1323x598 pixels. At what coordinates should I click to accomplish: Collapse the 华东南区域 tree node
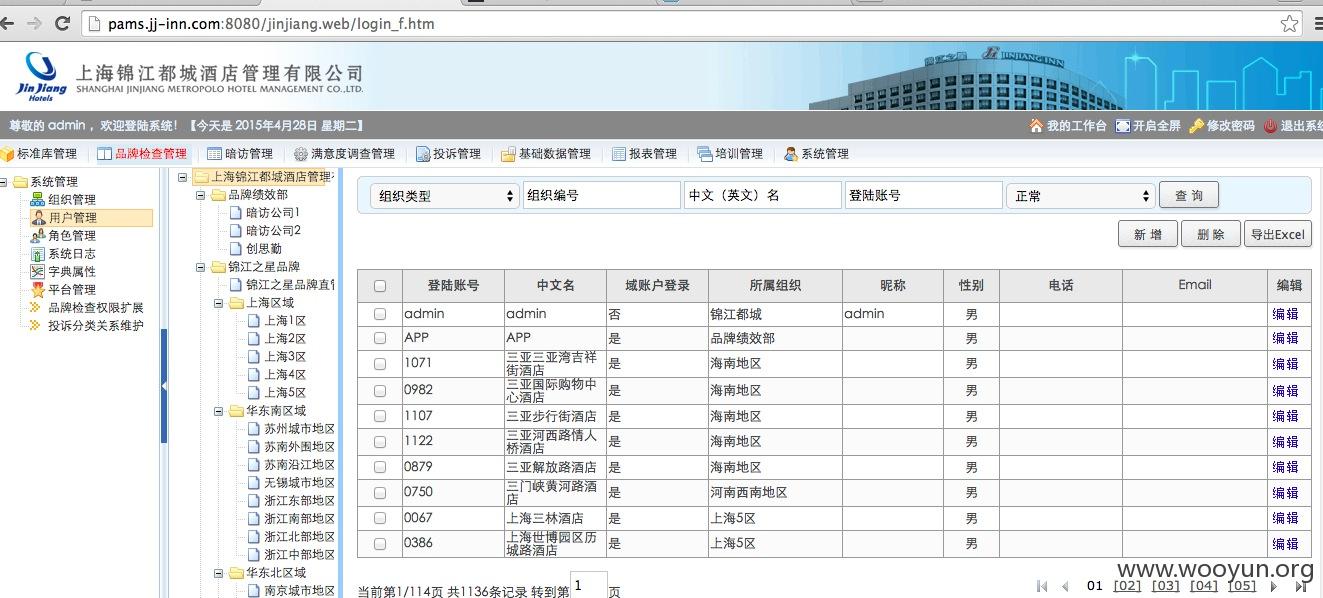coord(219,411)
